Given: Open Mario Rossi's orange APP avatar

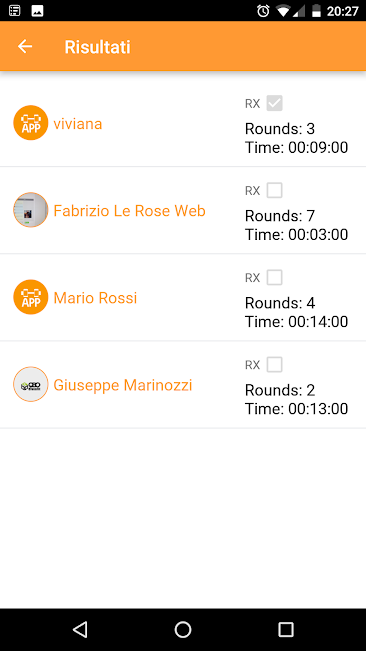Looking at the screenshot, I should pyautogui.click(x=31, y=297).
